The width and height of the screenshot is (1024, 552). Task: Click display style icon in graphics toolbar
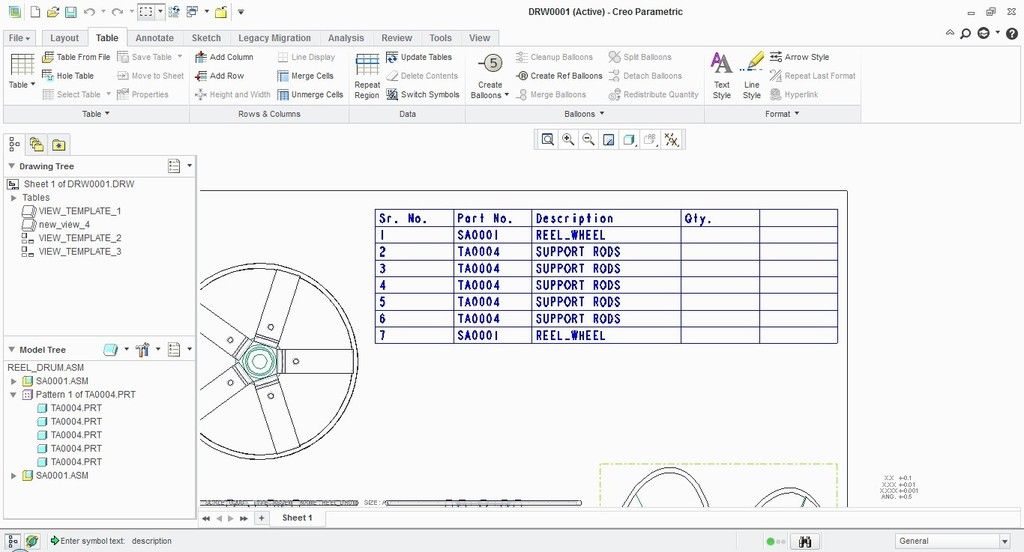tap(629, 139)
